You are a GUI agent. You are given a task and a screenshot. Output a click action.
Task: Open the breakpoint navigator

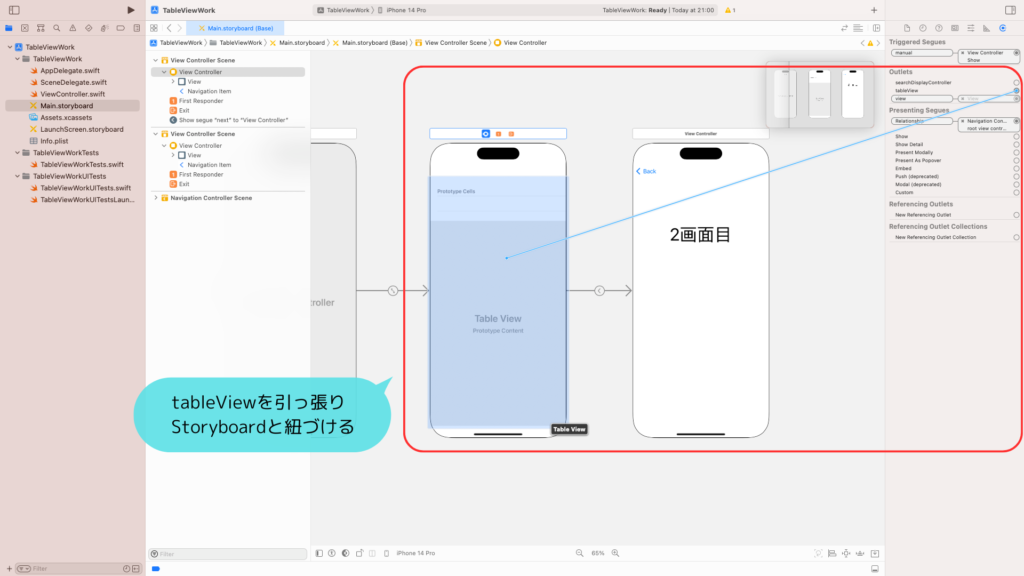coord(121,28)
